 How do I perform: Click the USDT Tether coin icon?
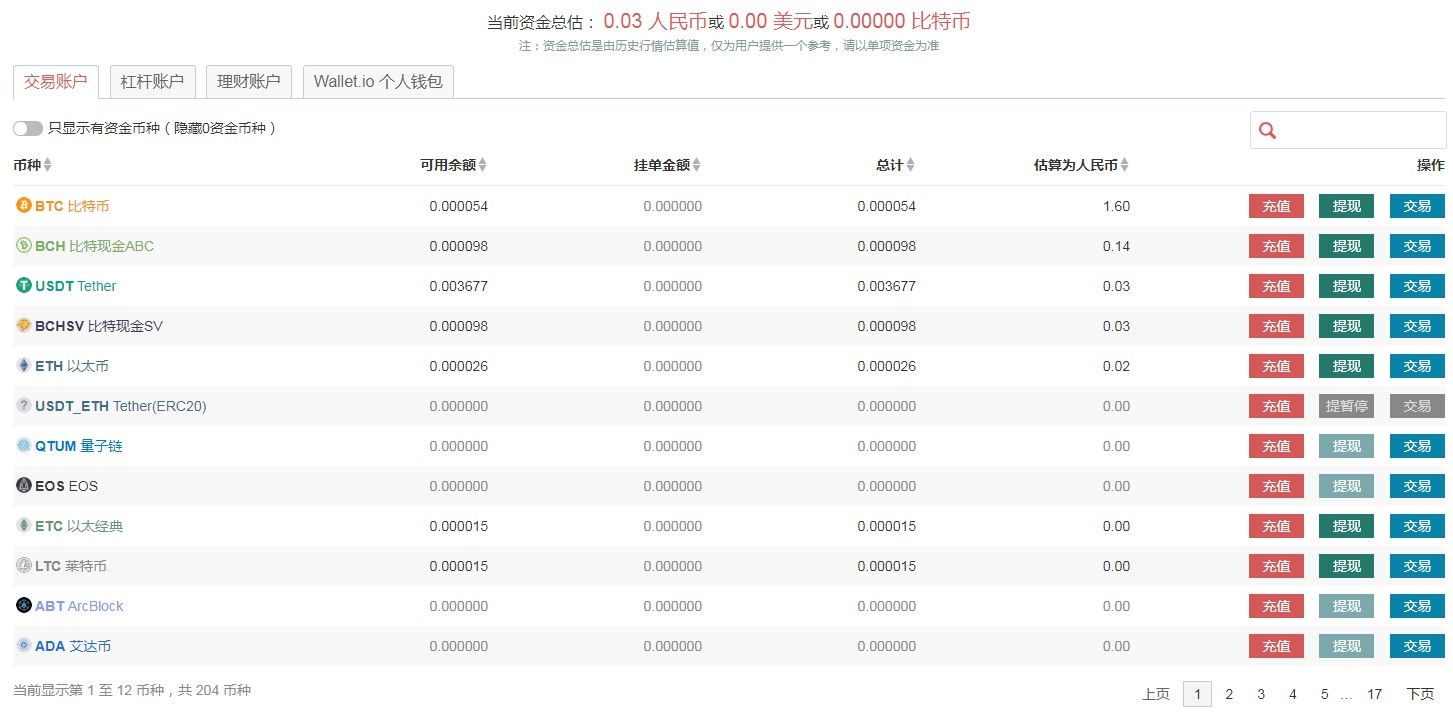(x=24, y=286)
